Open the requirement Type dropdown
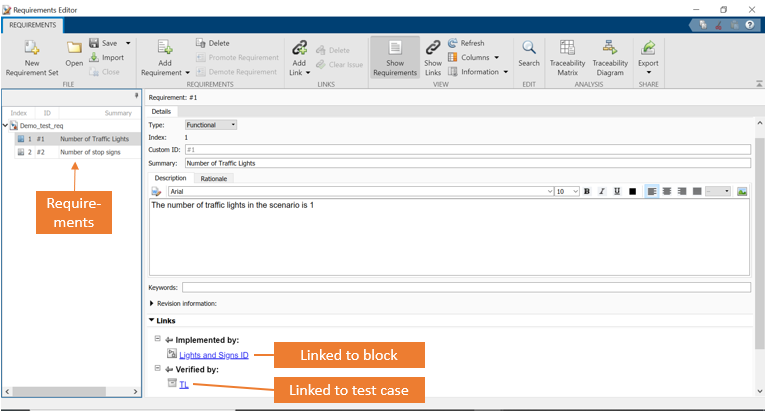The width and height of the screenshot is (766, 415). click(211, 125)
